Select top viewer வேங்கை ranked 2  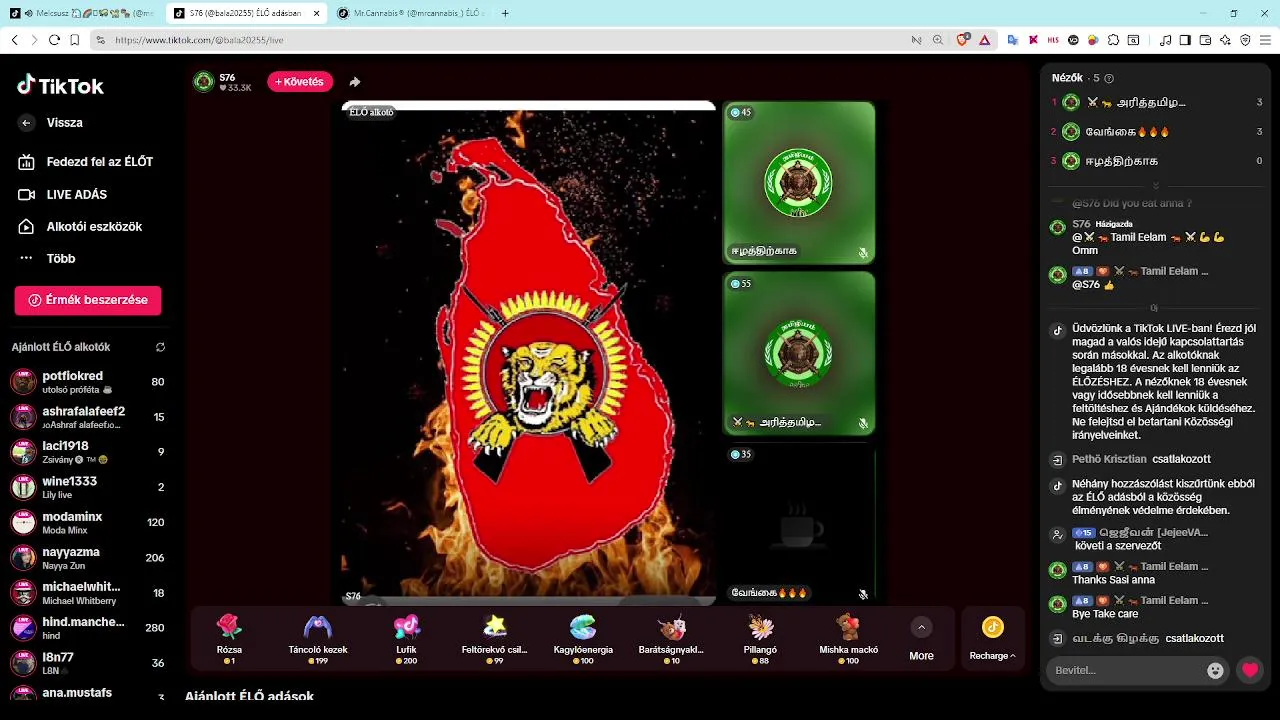tap(1156, 131)
